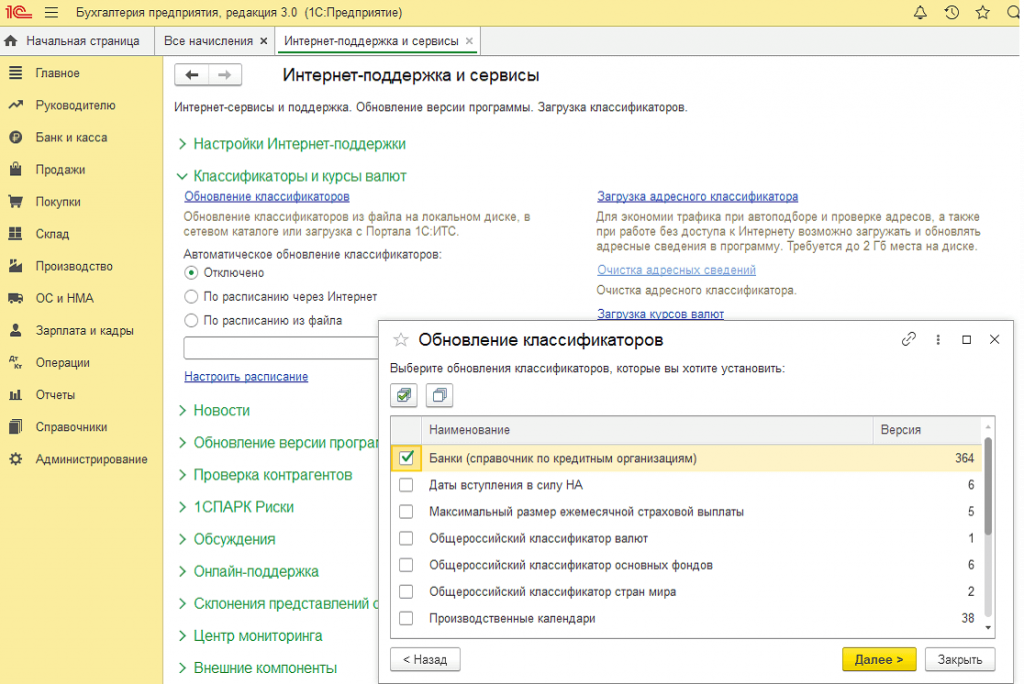Viewport: 1024px width, 684px height.
Task: Open favorites star in top bar
Action: (x=982, y=12)
